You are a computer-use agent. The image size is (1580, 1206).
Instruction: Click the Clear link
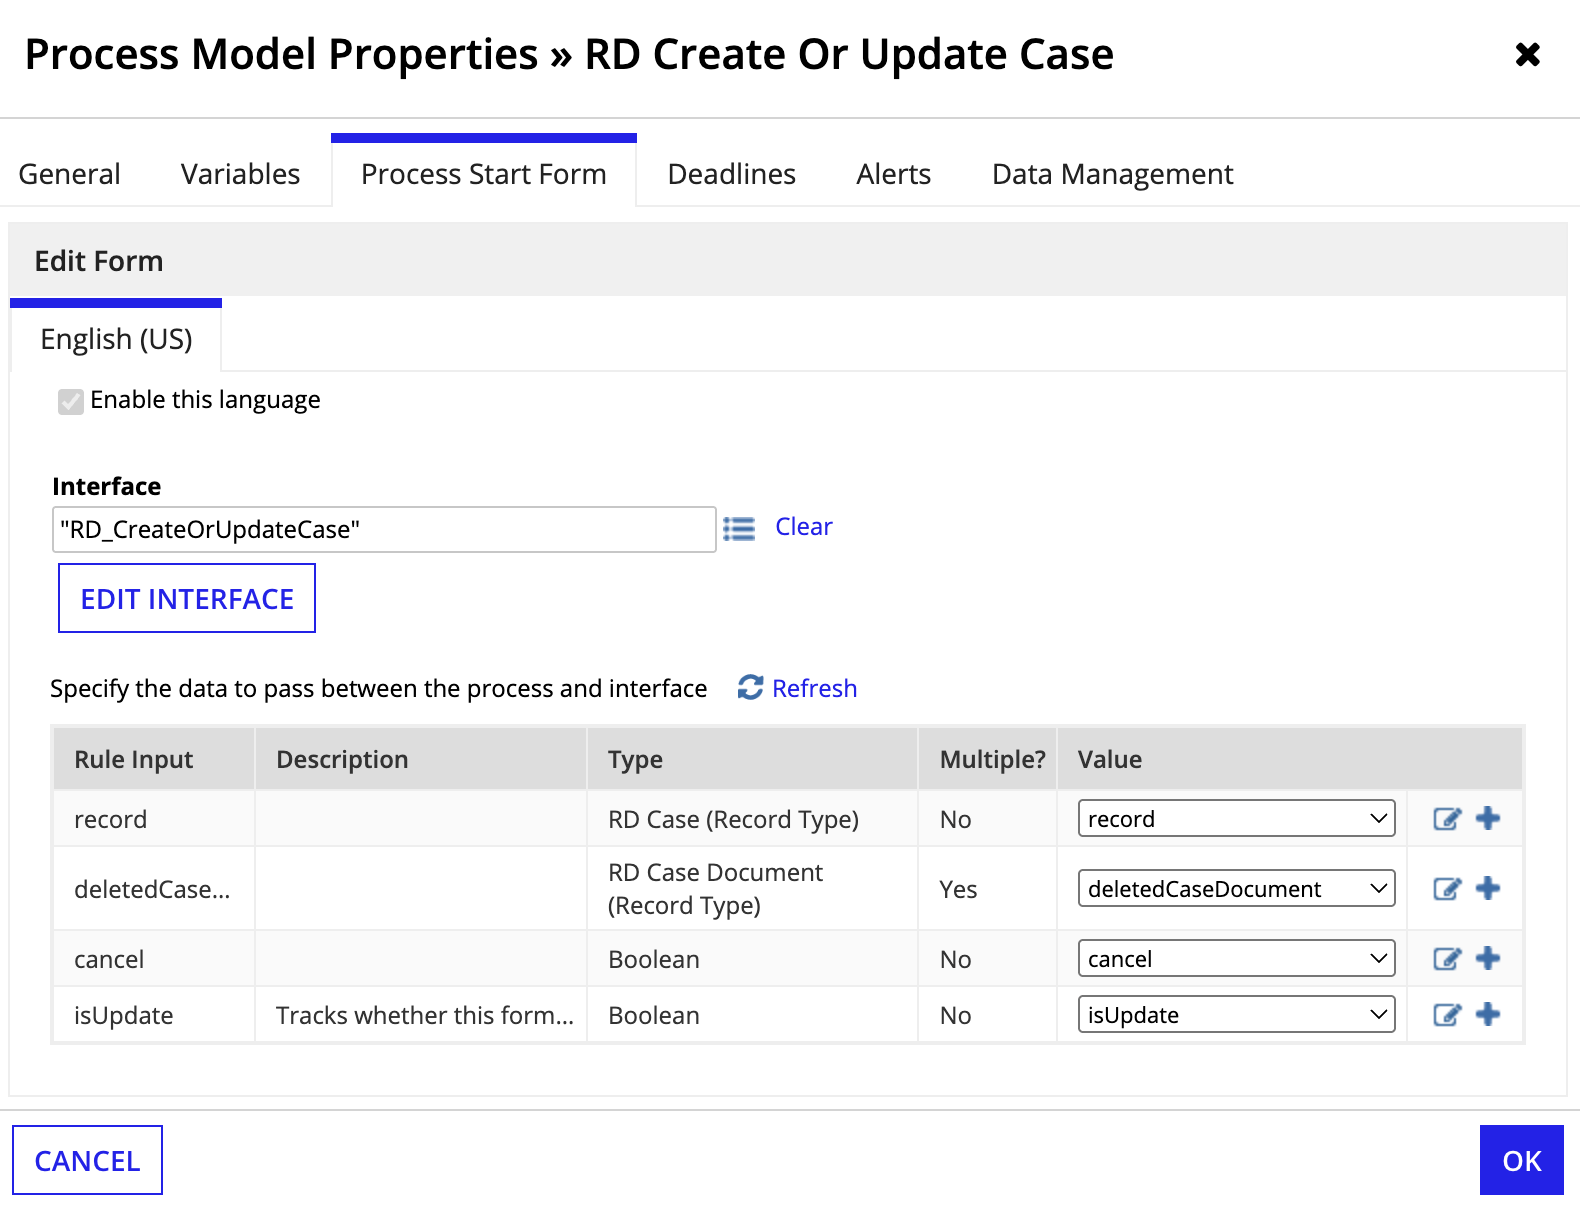(x=804, y=527)
